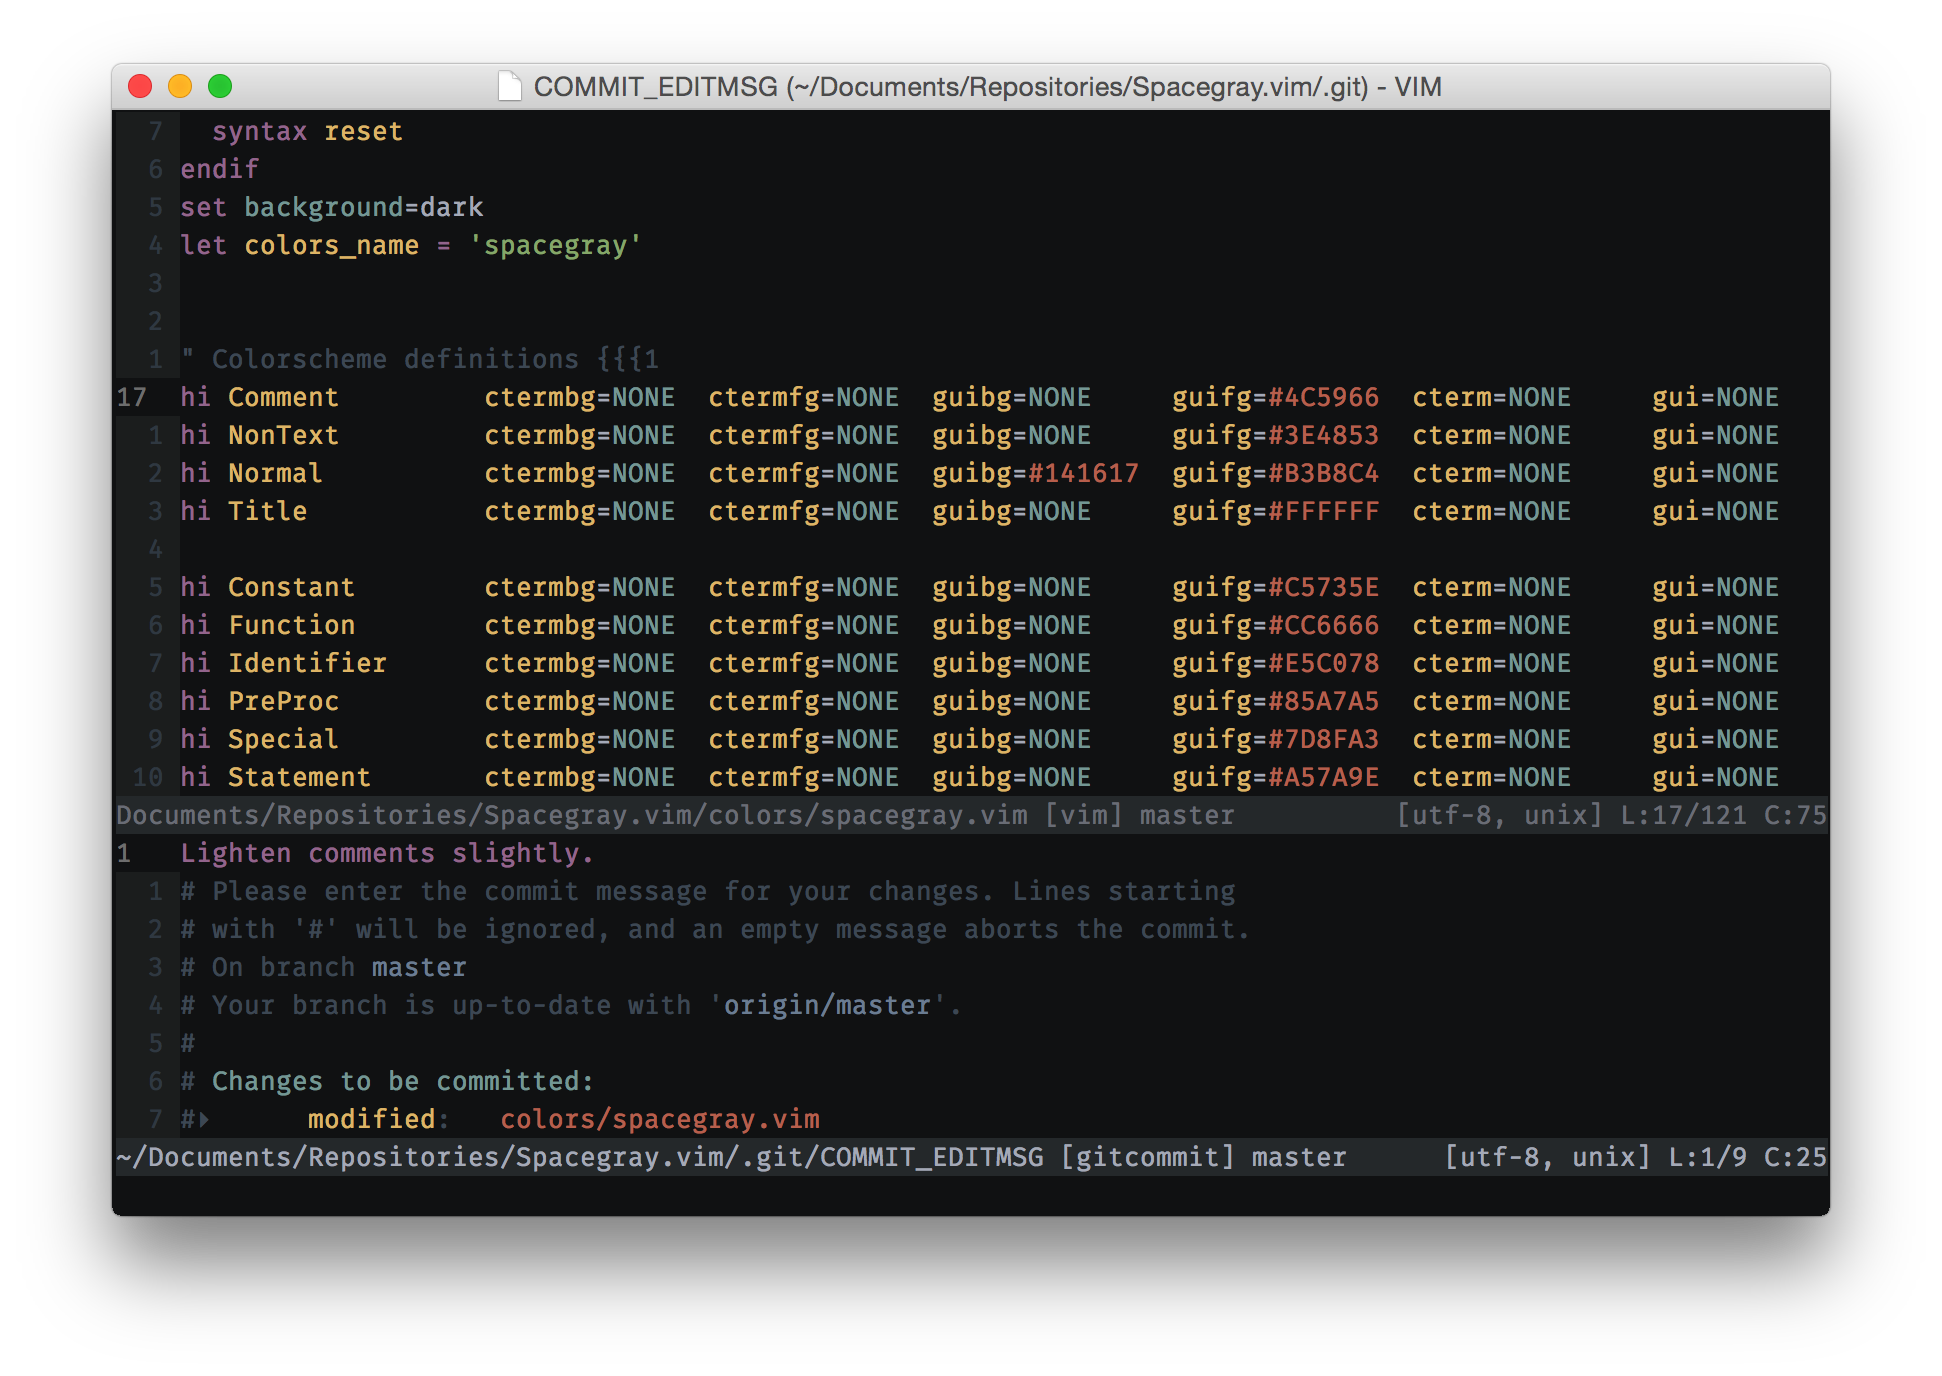Click the 'Changes to be committed:' comment line

[402, 1081]
